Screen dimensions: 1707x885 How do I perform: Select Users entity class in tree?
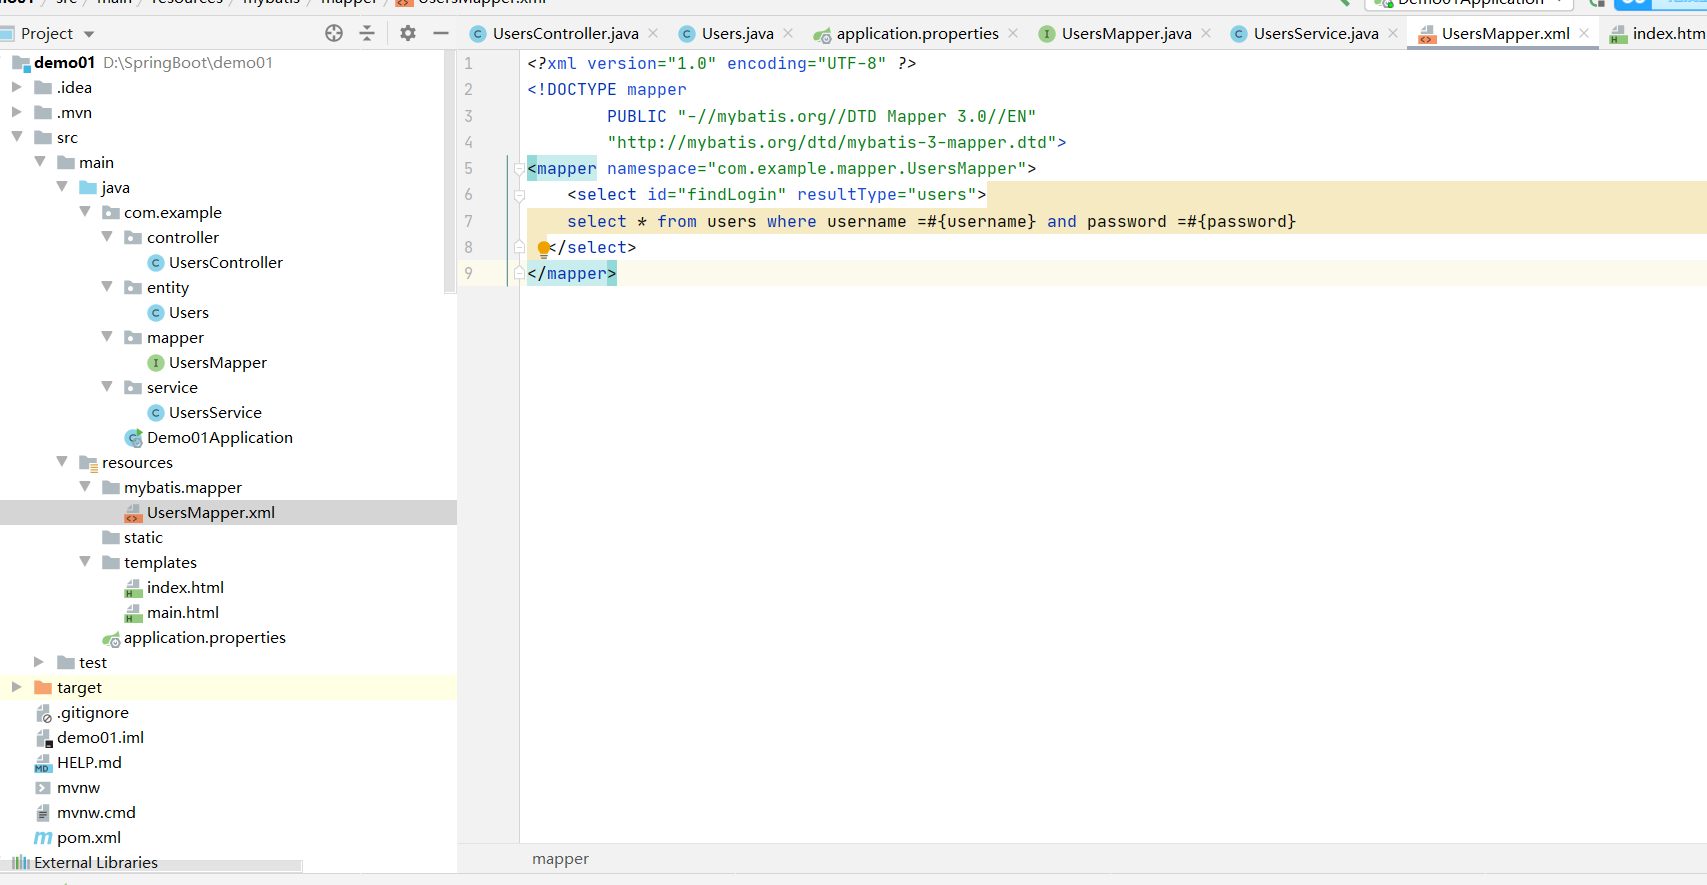[188, 312]
